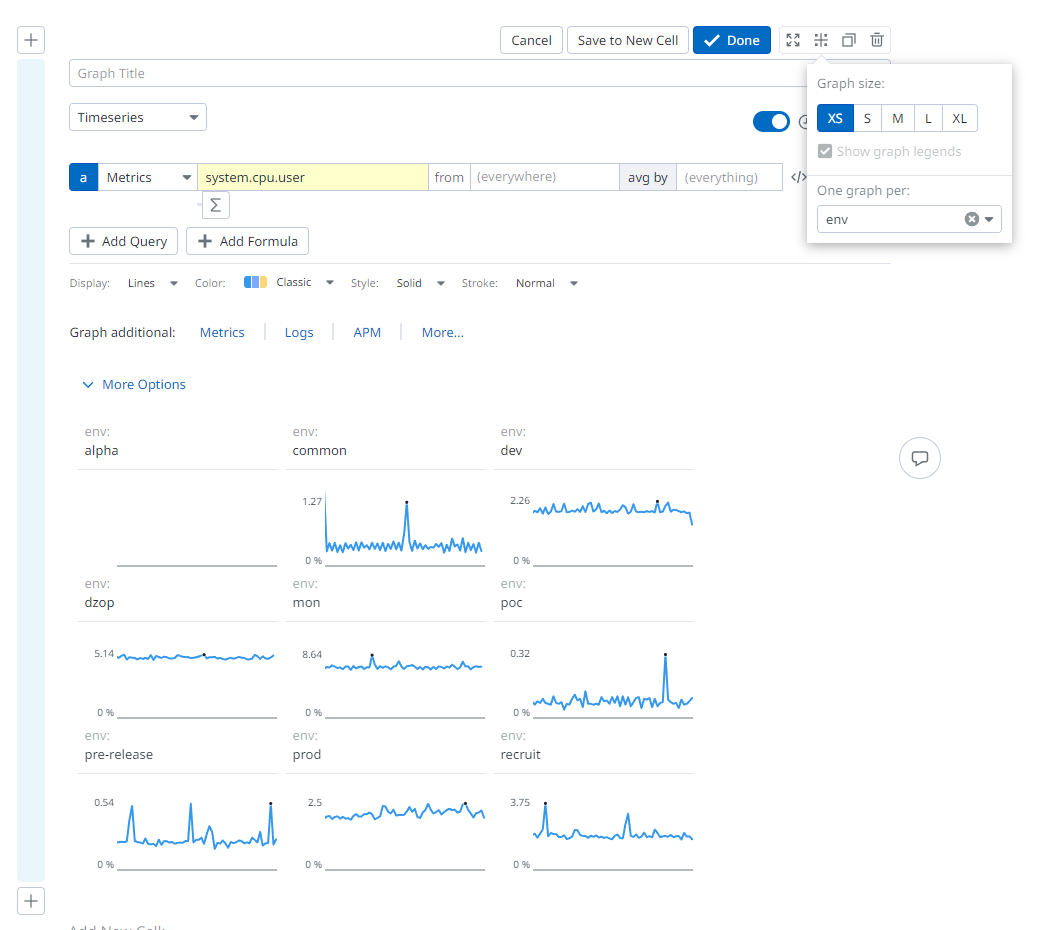The width and height of the screenshot is (1046, 930).
Task: Select XS graph size
Action: [835, 118]
